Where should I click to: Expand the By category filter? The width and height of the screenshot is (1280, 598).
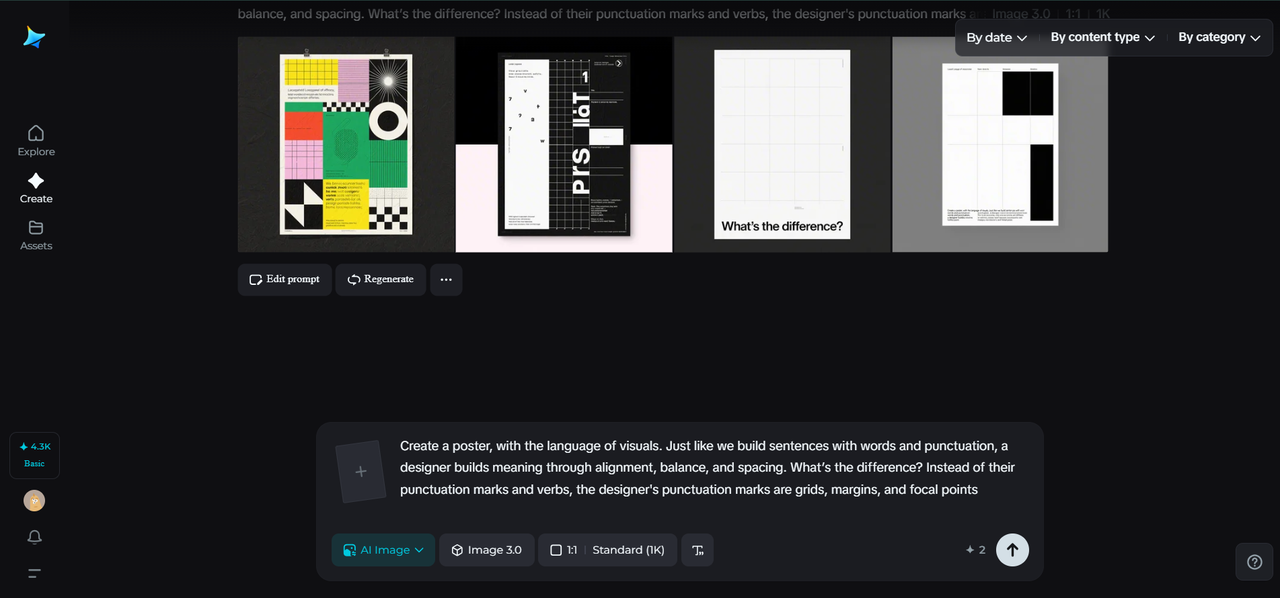click(1218, 38)
